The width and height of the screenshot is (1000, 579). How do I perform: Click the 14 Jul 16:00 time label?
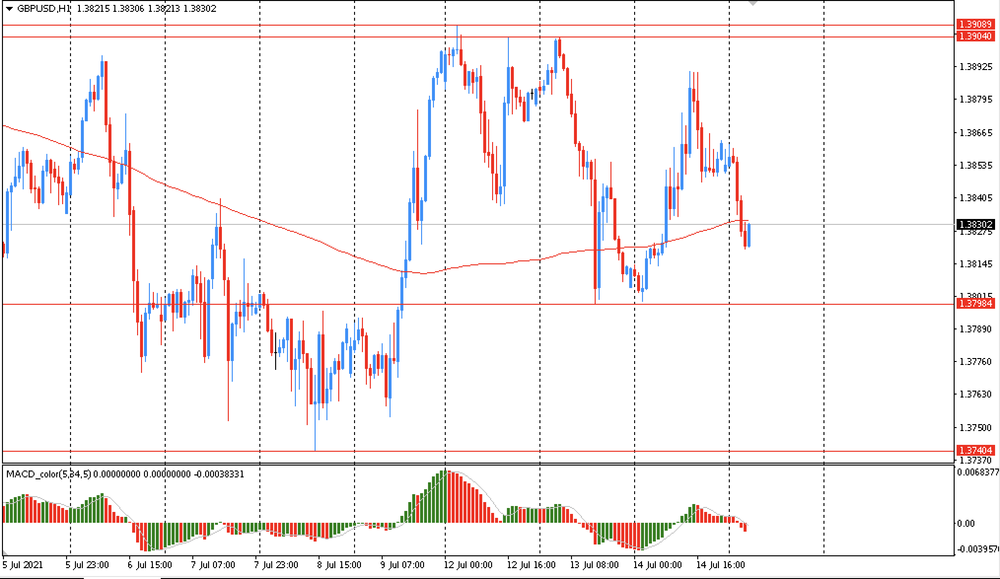pos(720,565)
